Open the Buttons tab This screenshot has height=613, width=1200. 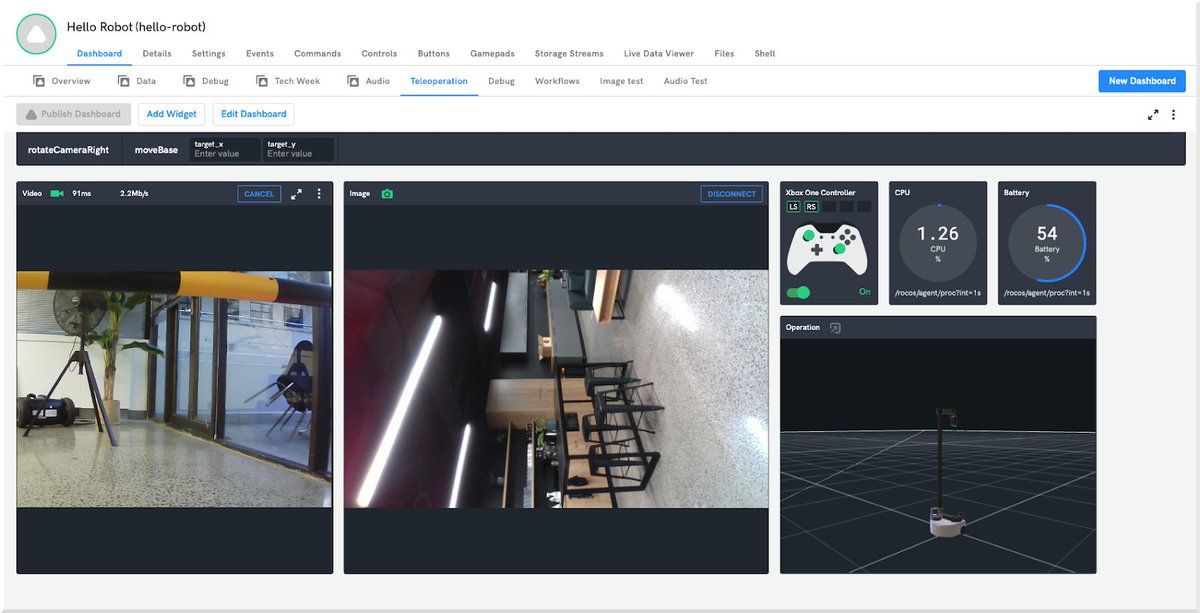[433, 54]
